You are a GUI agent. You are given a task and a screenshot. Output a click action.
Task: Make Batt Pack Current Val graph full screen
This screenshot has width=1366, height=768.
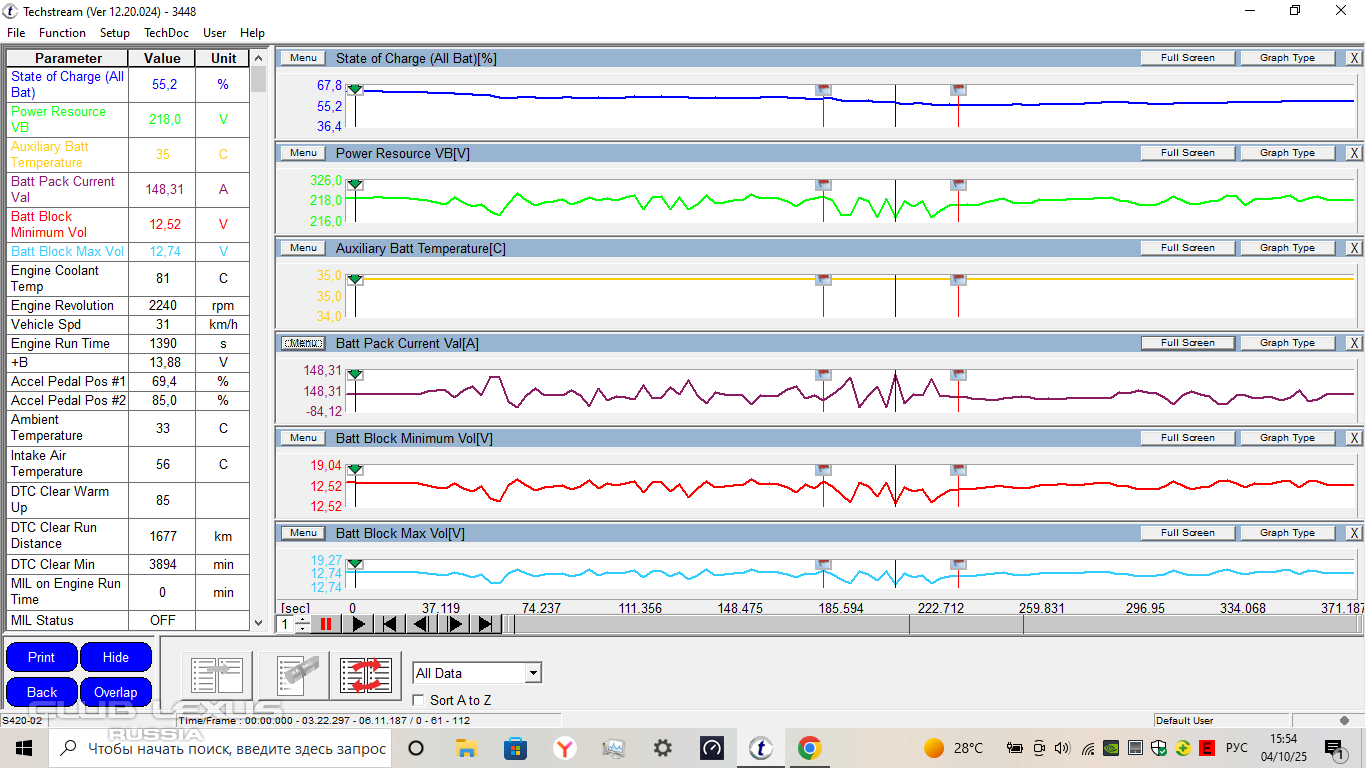[1187, 343]
